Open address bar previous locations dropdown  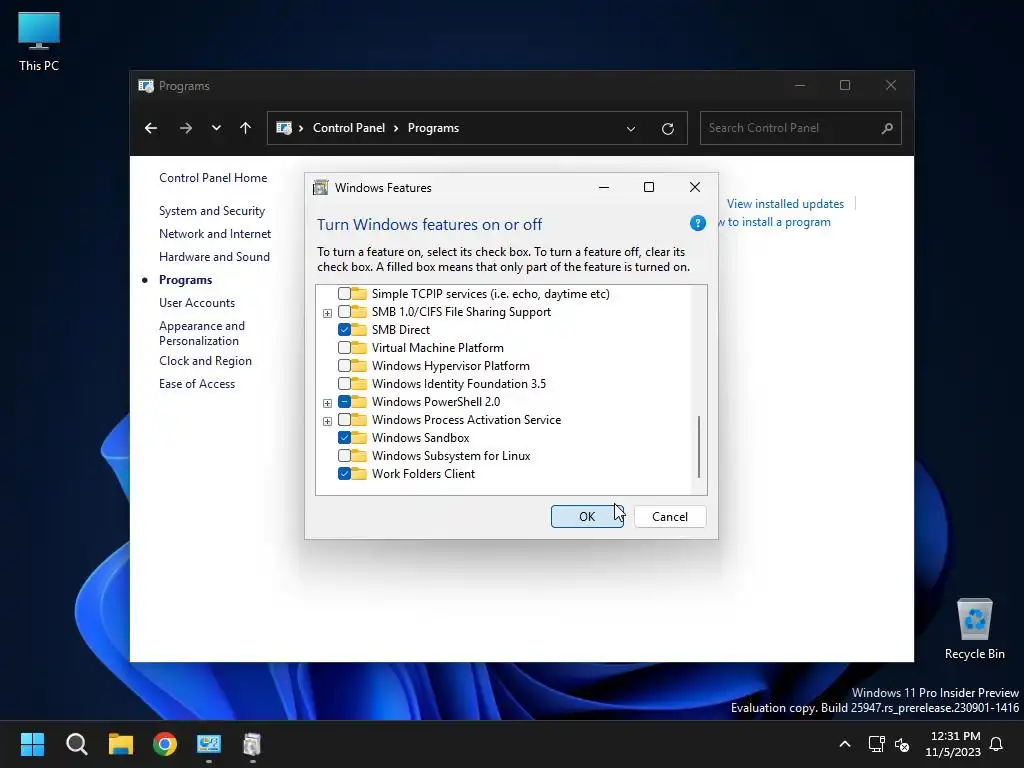click(631, 129)
